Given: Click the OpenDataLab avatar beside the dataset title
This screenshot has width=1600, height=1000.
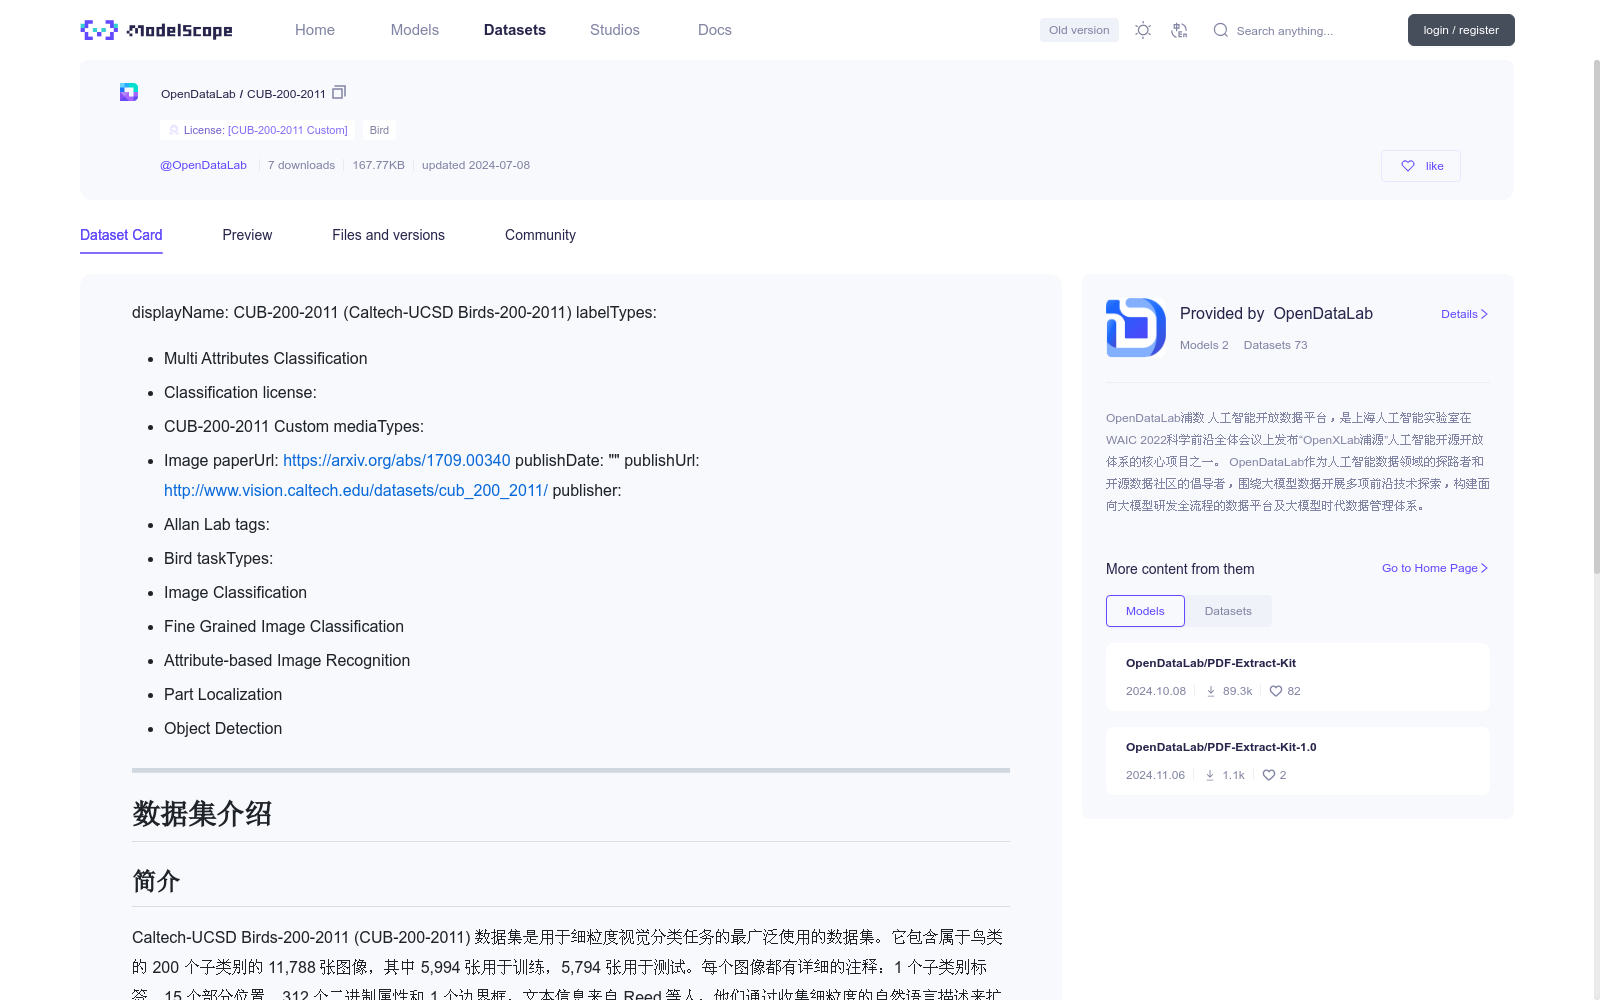Looking at the screenshot, I should (x=129, y=92).
